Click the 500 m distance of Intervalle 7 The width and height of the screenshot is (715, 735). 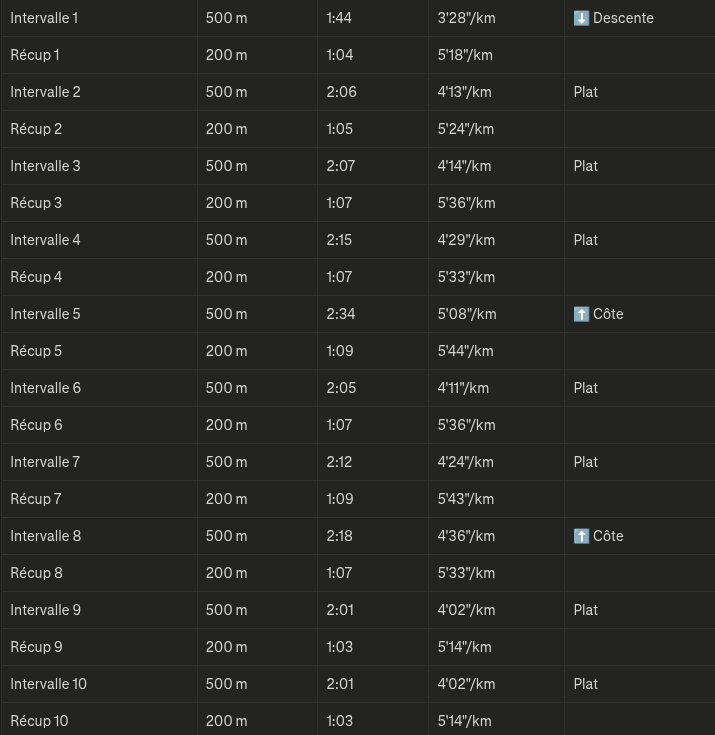point(226,462)
